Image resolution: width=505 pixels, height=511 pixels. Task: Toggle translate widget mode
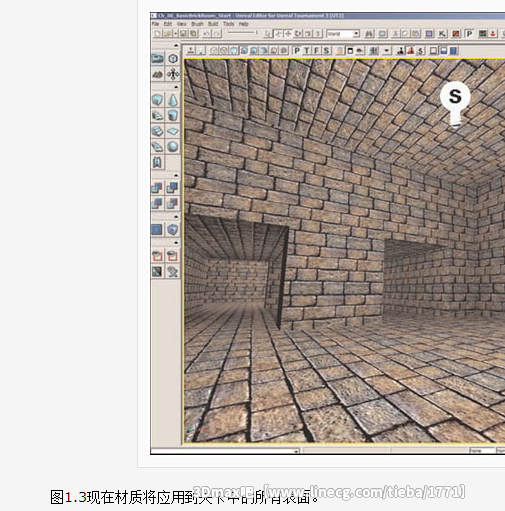(288, 34)
